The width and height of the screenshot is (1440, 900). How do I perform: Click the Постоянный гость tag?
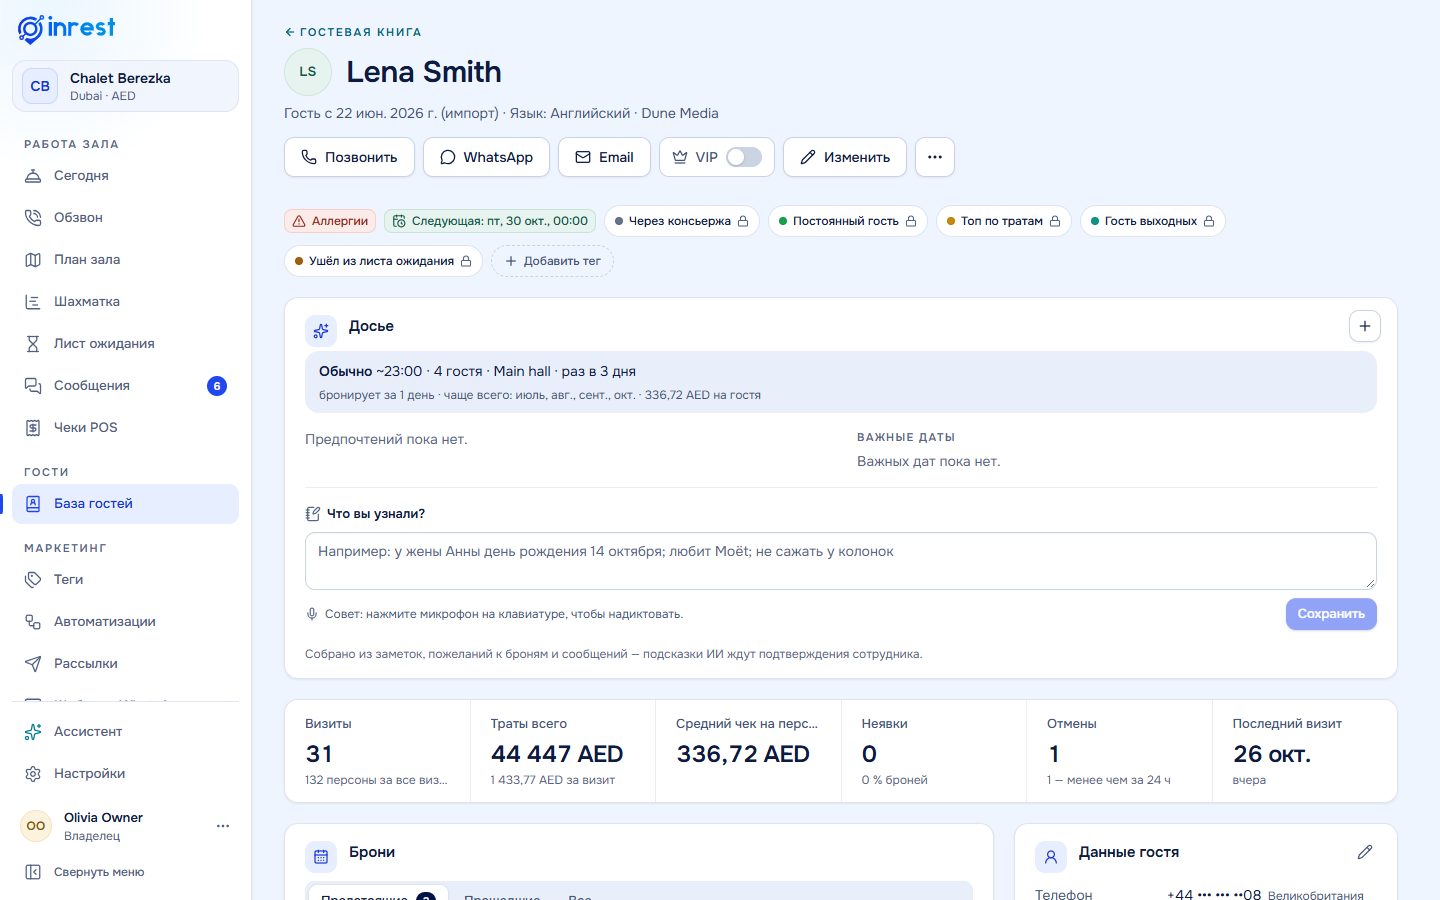click(x=848, y=221)
